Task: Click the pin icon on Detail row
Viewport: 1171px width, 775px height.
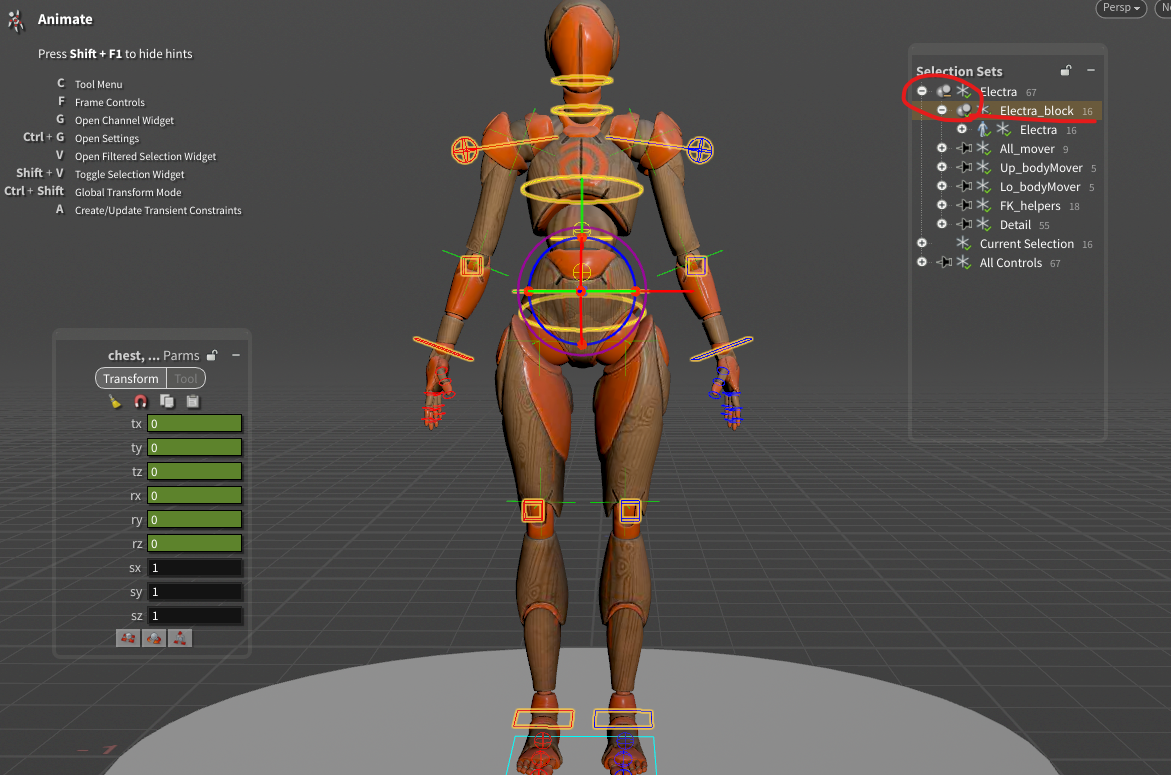Action: tap(964, 224)
